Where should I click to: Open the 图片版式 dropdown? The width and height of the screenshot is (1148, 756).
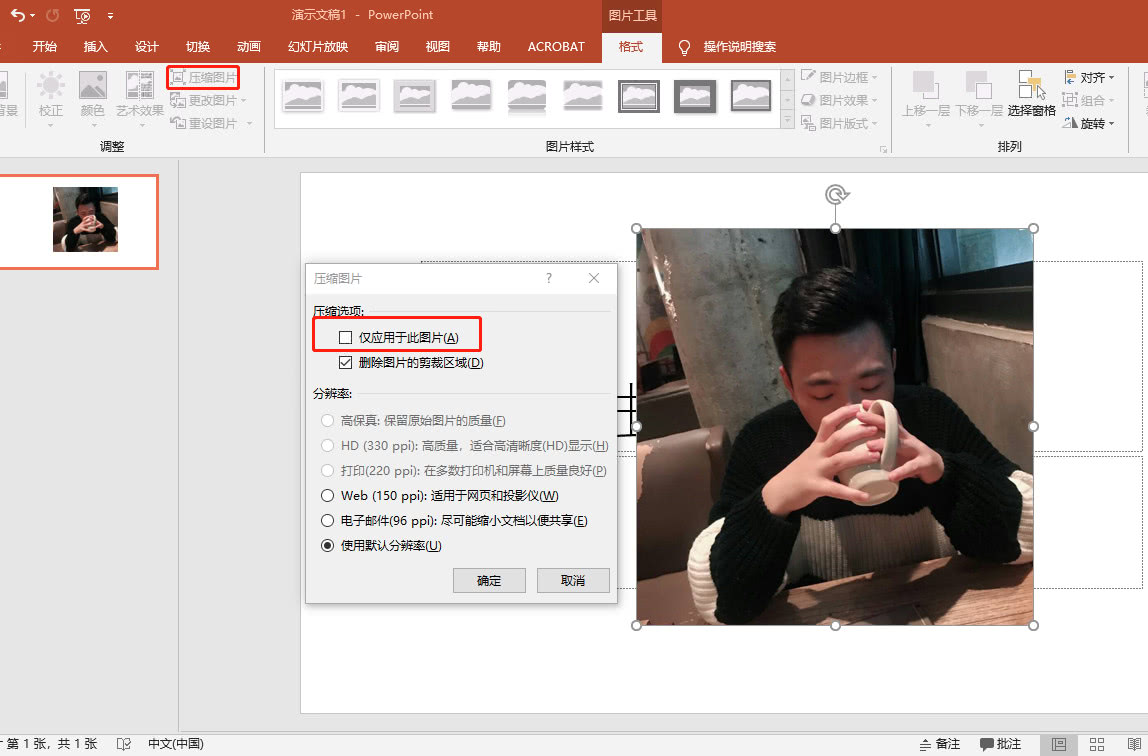coord(839,123)
